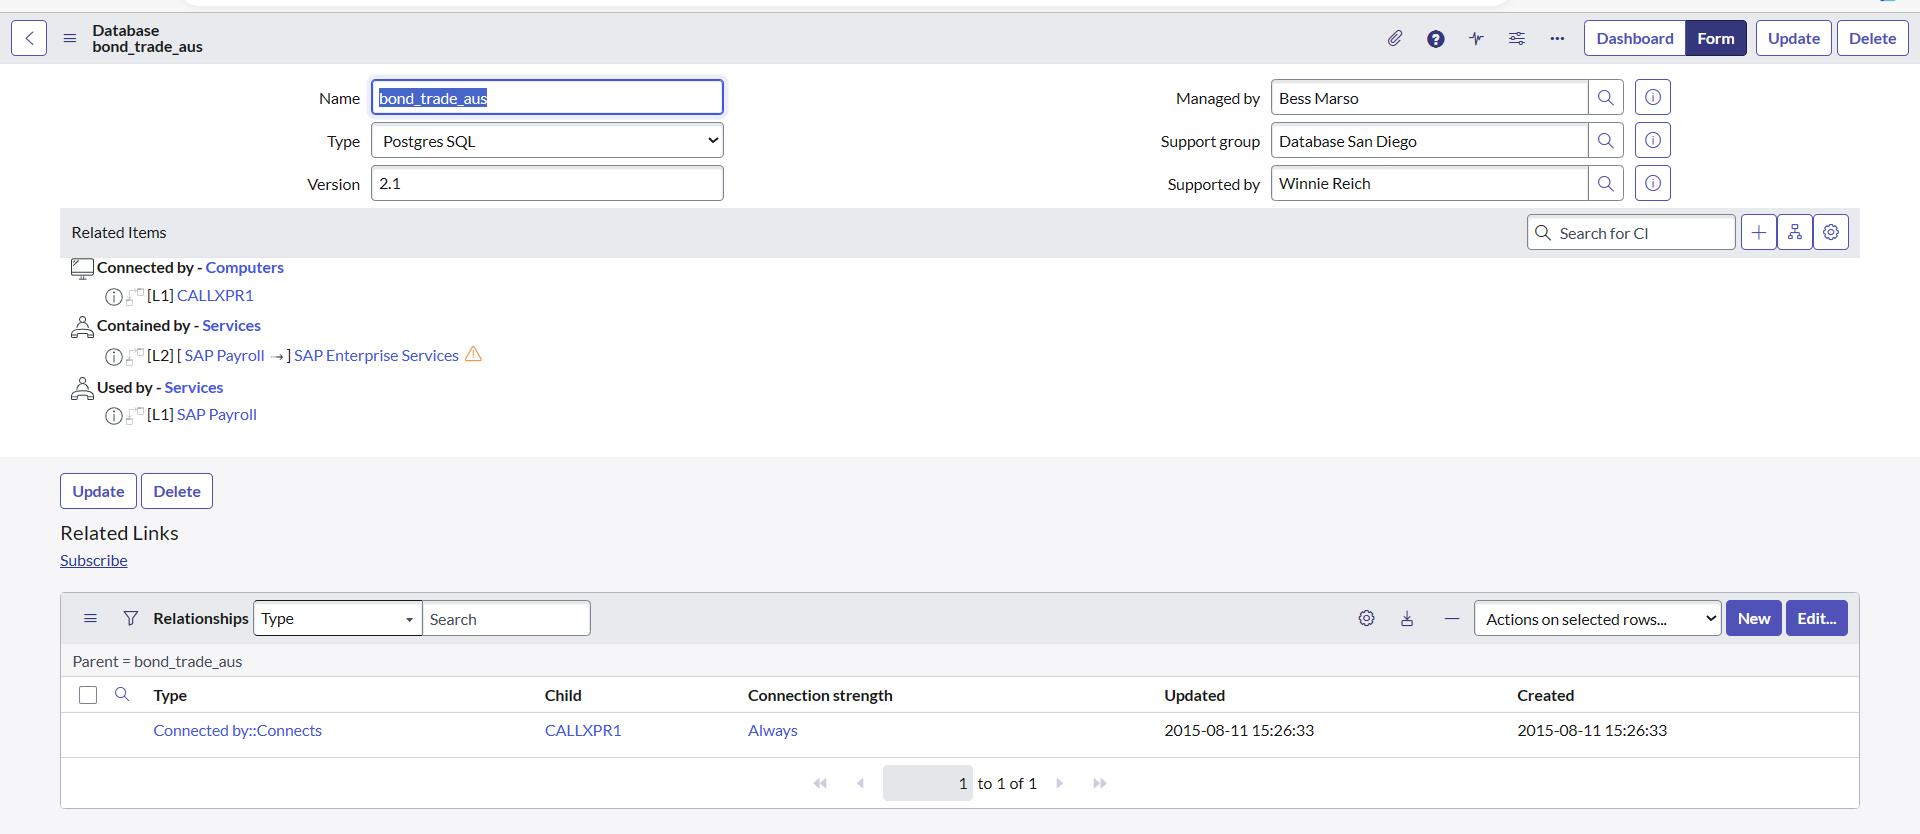Open Connected by::Connects relationship type link
Image resolution: width=1920 pixels, height=834 pixels.
coord(237,730)
